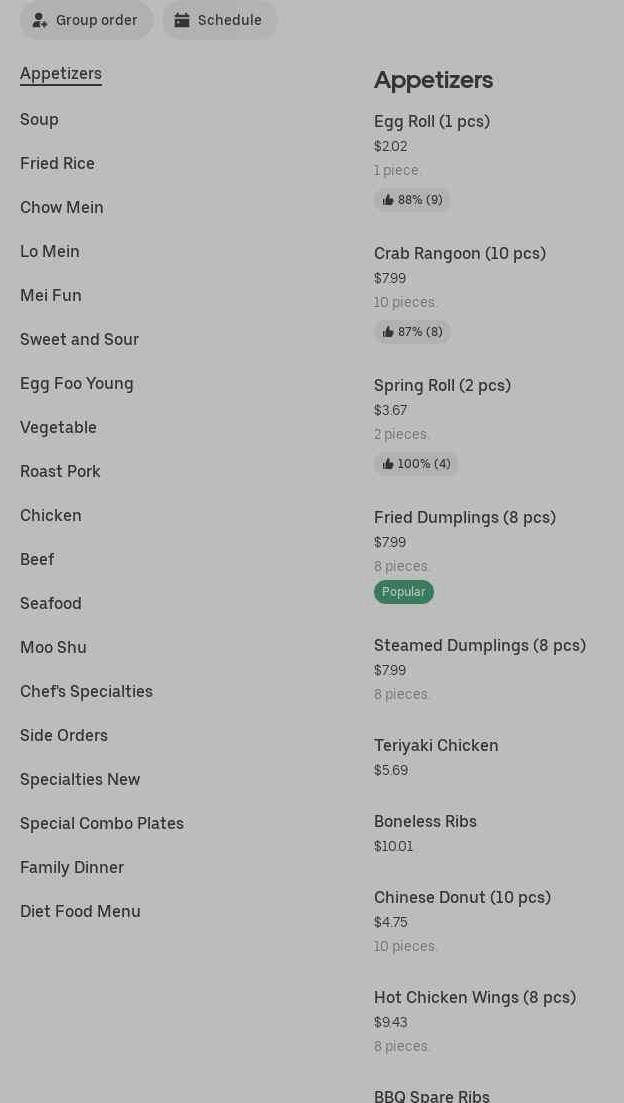Click thumbs-up rating on Crab Rangoon

412,332
